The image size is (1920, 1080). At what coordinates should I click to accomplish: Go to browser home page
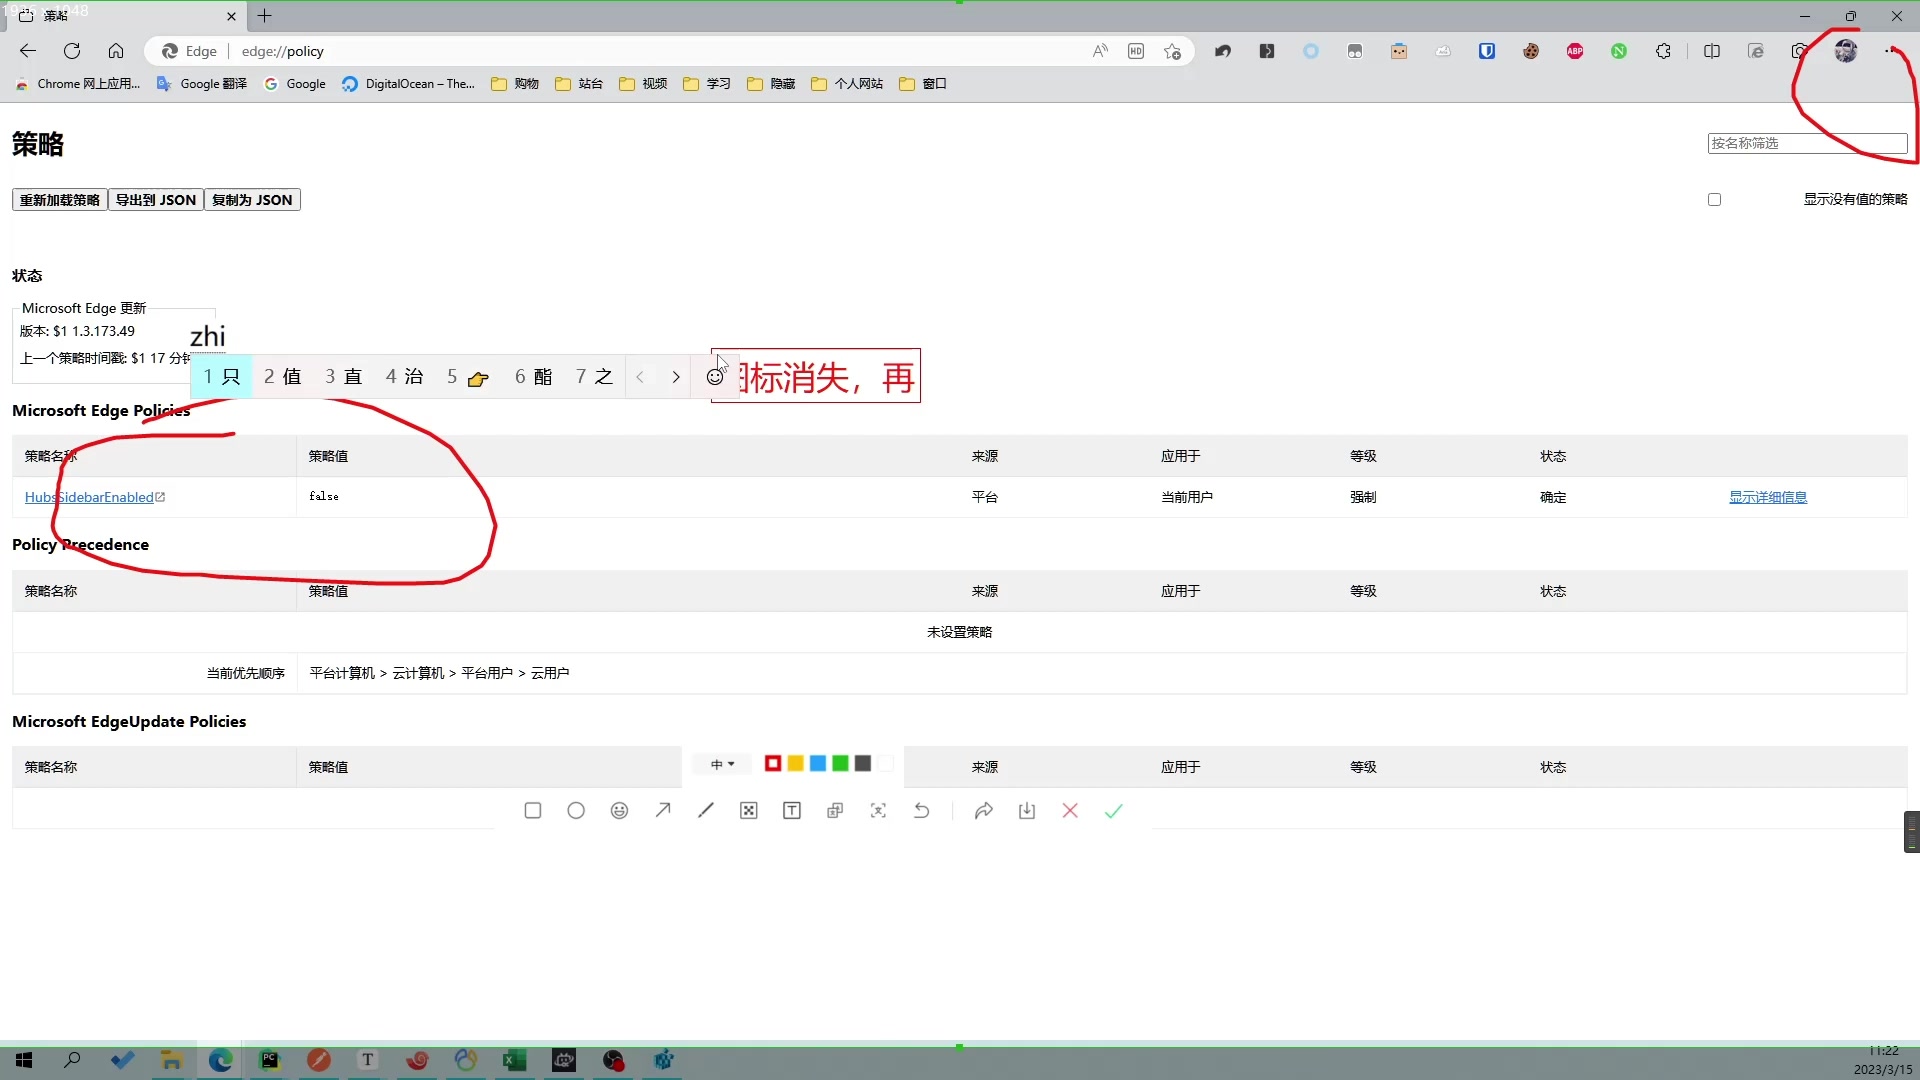point(116,51)
